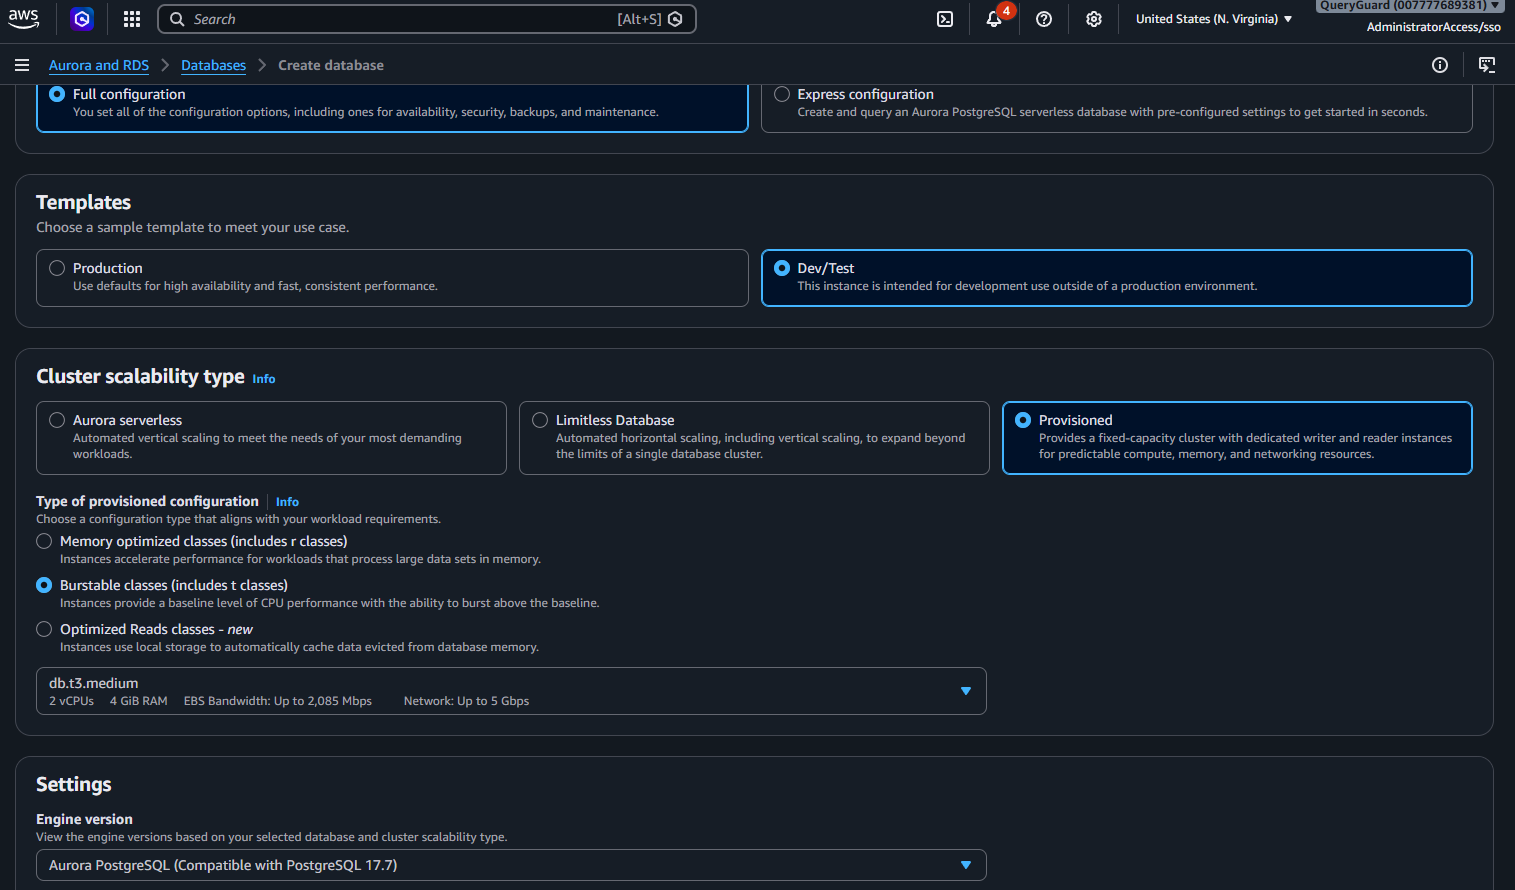Open the QueryGuard account menu
This screenshot has width=1515, height=890.
1409,6
